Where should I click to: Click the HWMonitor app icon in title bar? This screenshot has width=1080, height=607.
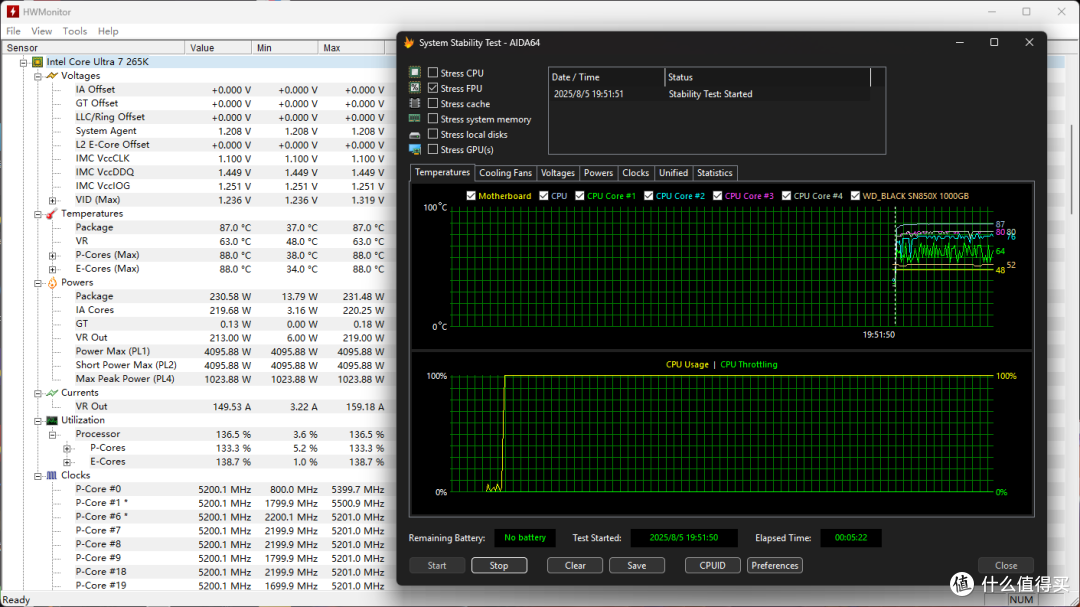click(12, 12)
